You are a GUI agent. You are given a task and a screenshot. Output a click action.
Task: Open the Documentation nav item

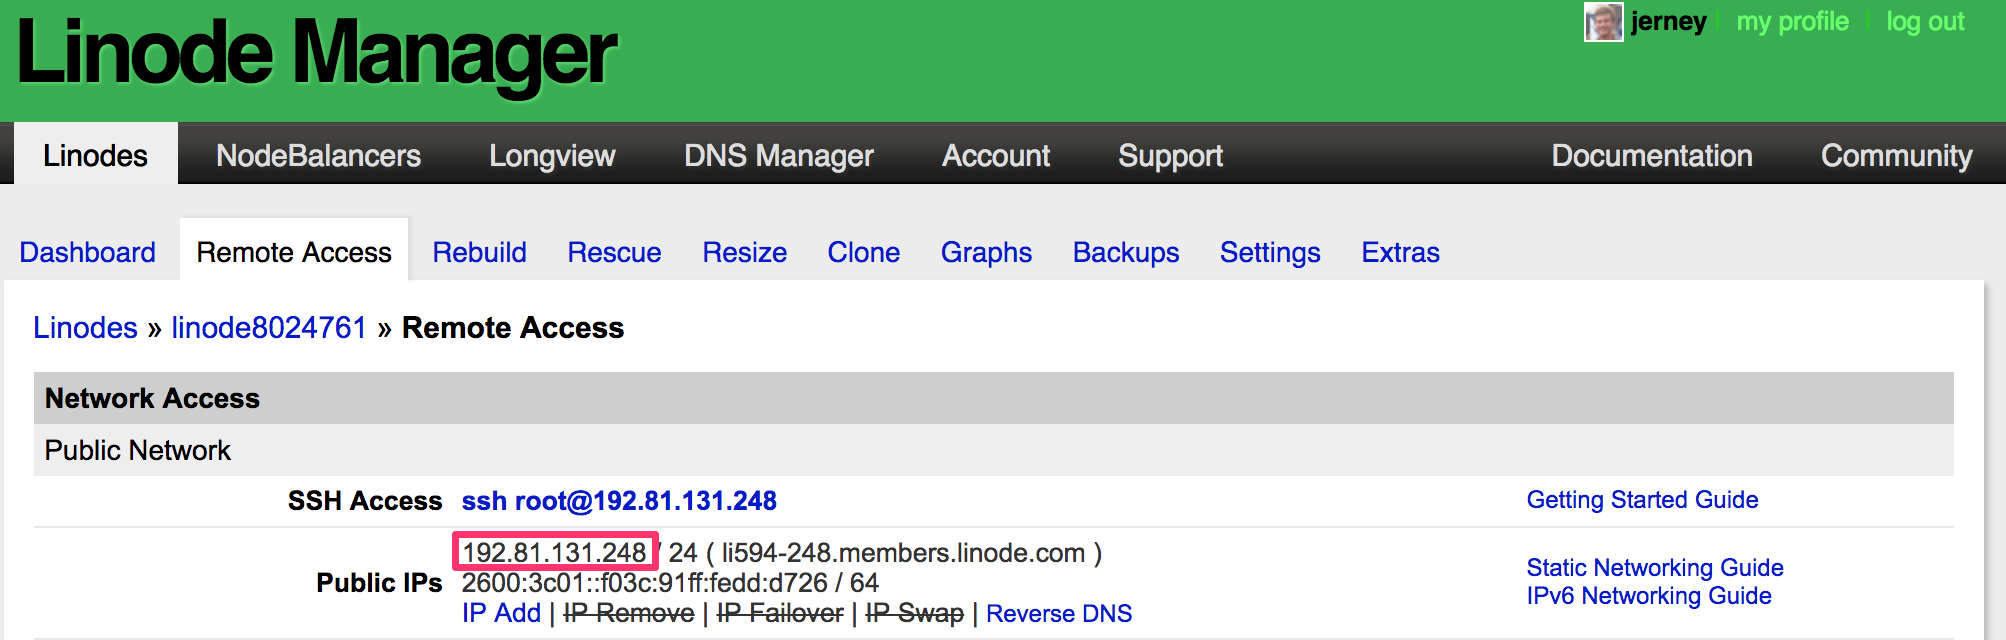coord(1652,155)
